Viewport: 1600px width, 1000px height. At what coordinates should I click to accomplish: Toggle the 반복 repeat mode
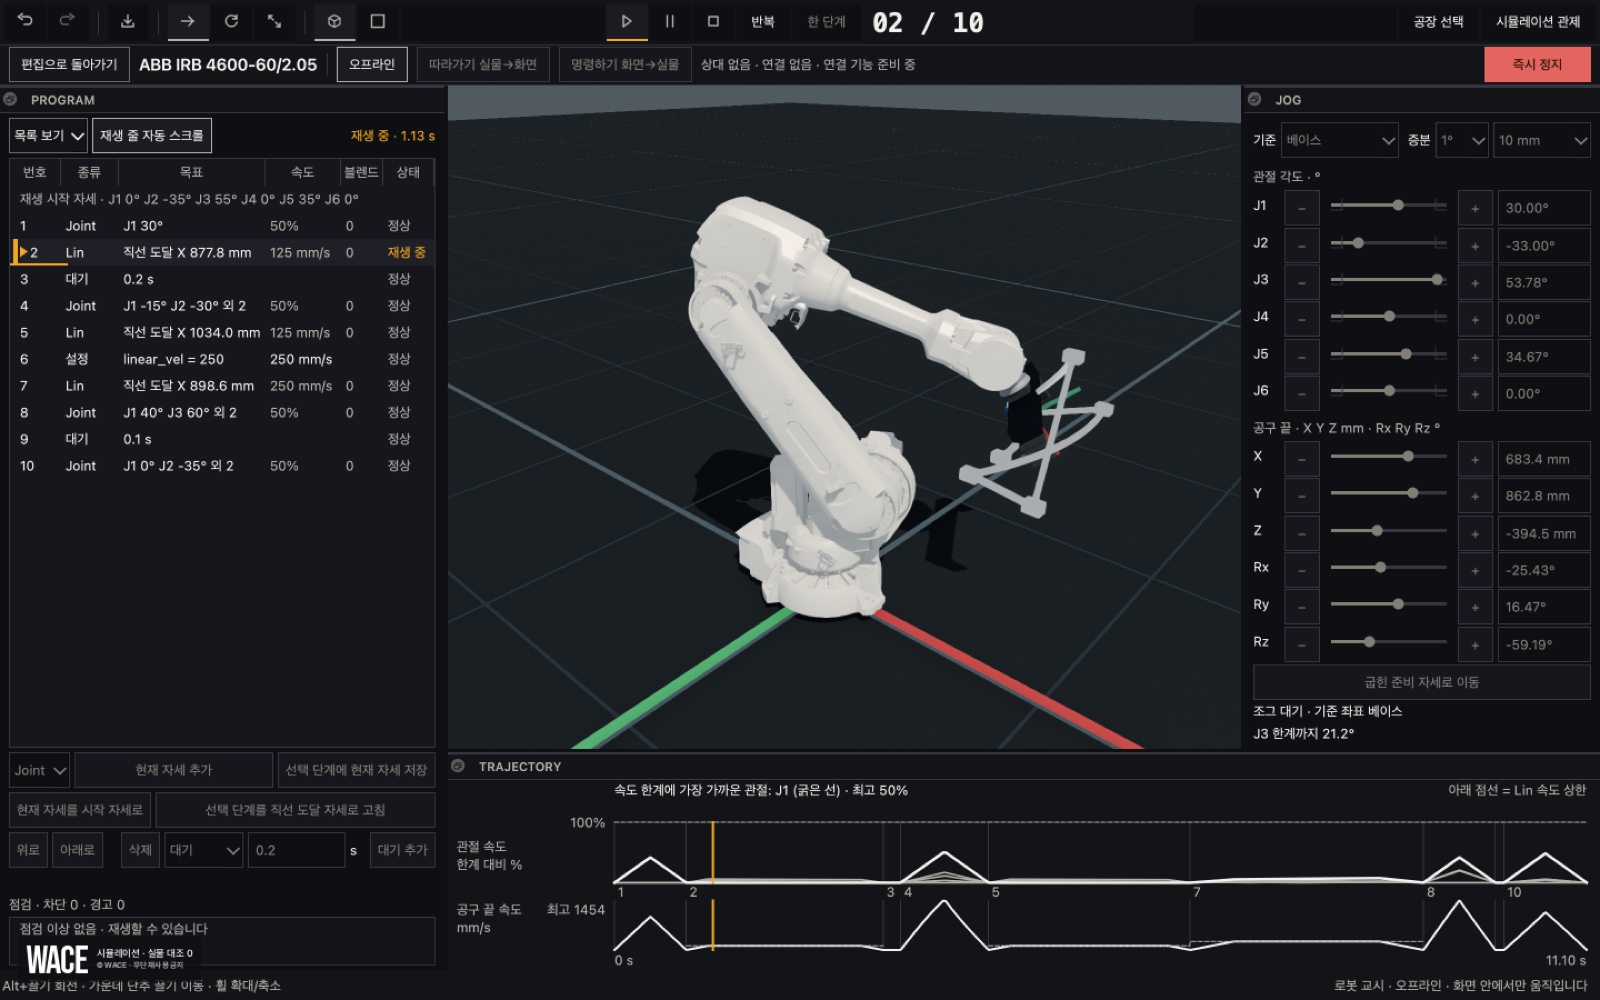click(763, 21)
